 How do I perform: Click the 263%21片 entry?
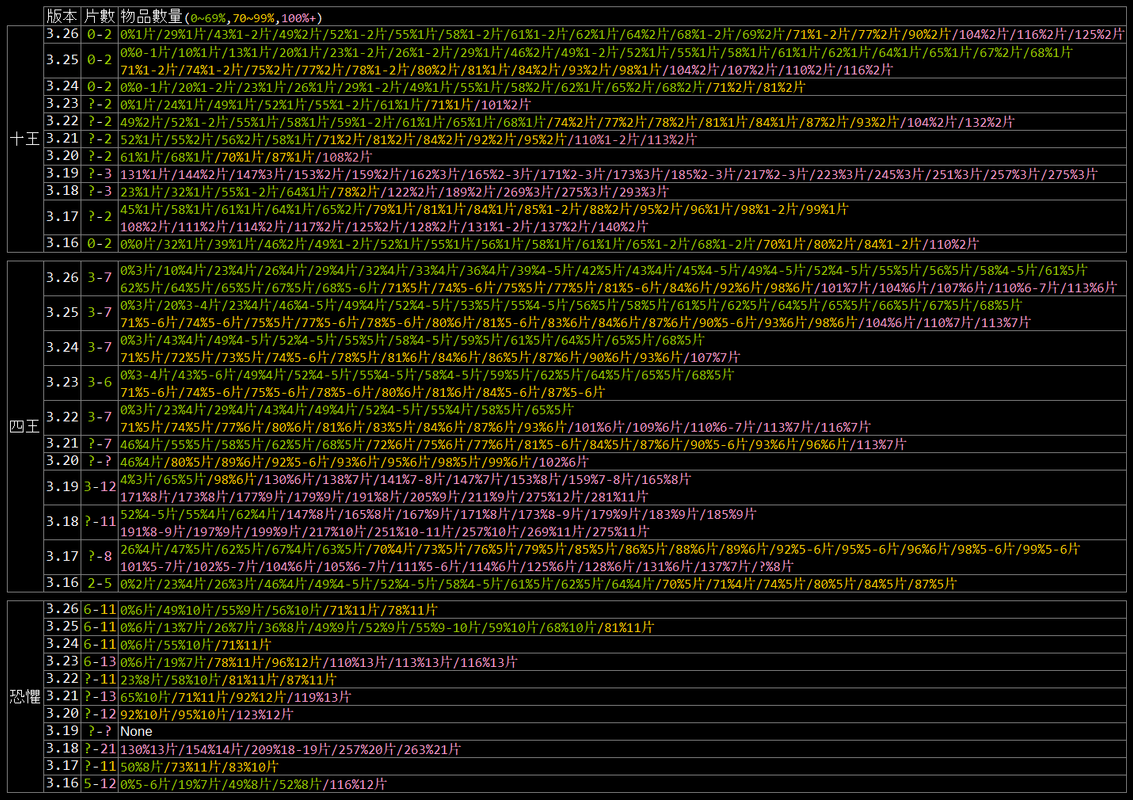[431, 749]
